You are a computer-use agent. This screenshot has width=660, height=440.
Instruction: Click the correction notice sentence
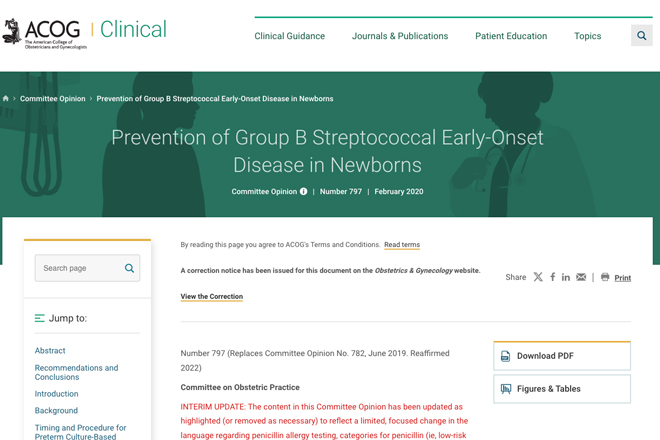pos(330,271)
